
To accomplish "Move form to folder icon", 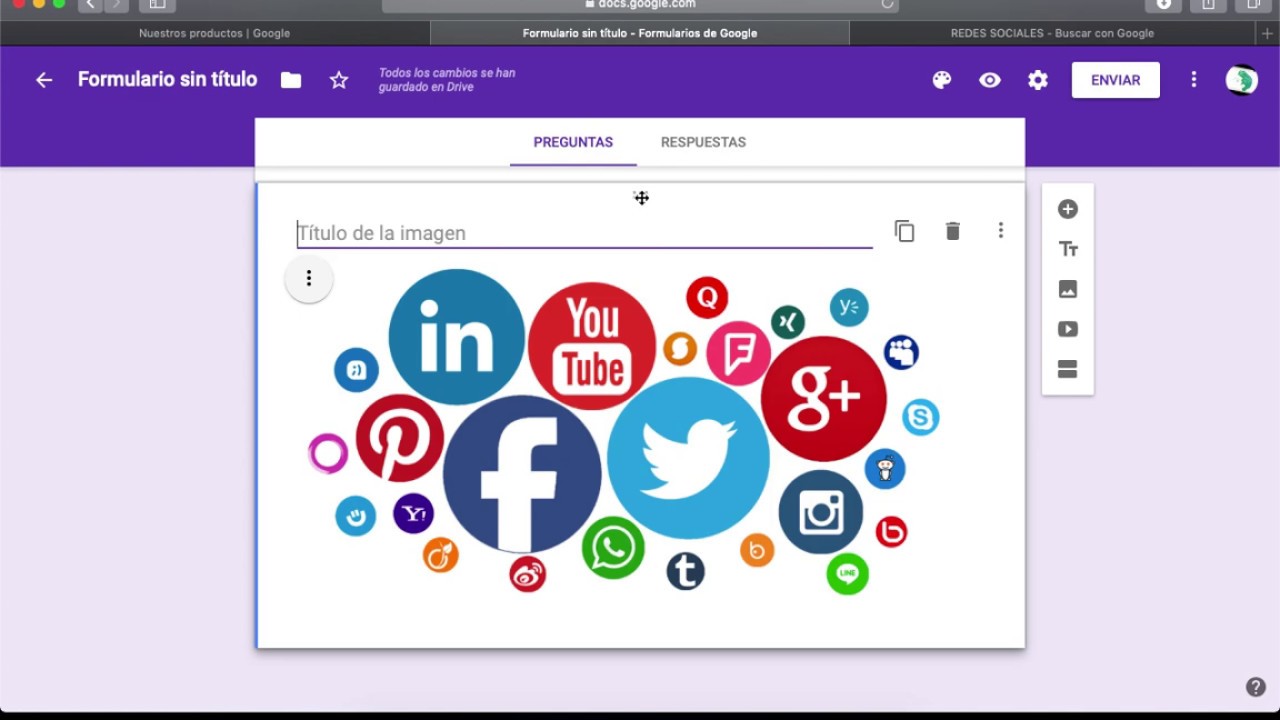I will click(291, 80).
